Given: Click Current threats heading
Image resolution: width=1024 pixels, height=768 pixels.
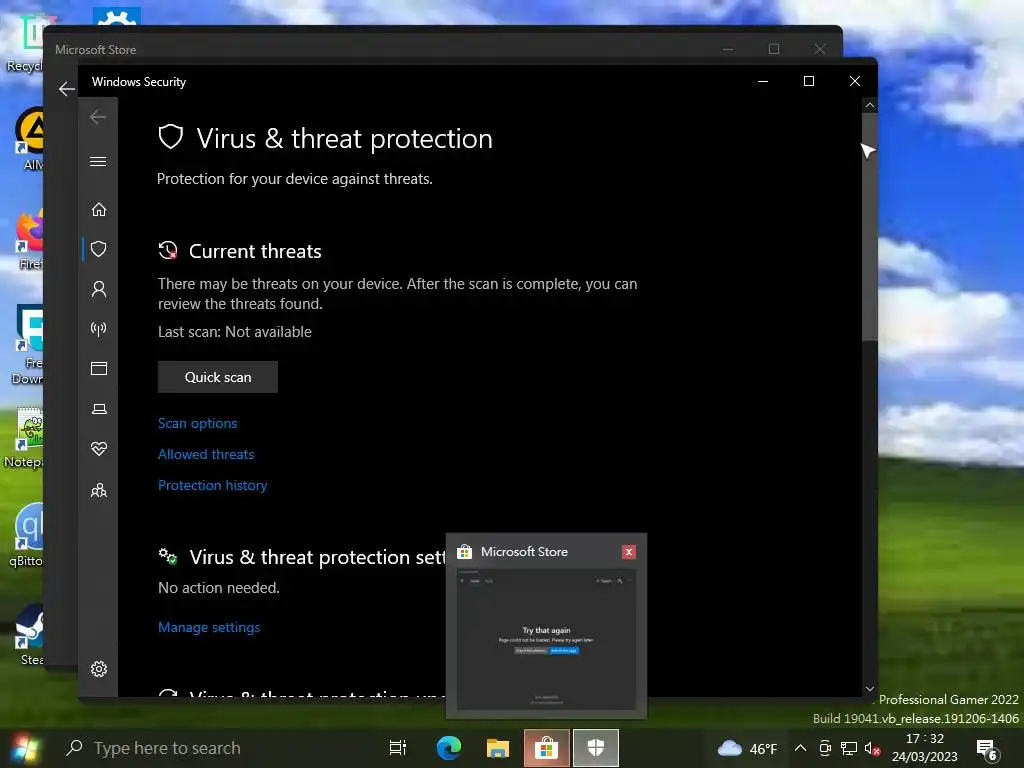Looking at the screenshot, I should [255, 251].
